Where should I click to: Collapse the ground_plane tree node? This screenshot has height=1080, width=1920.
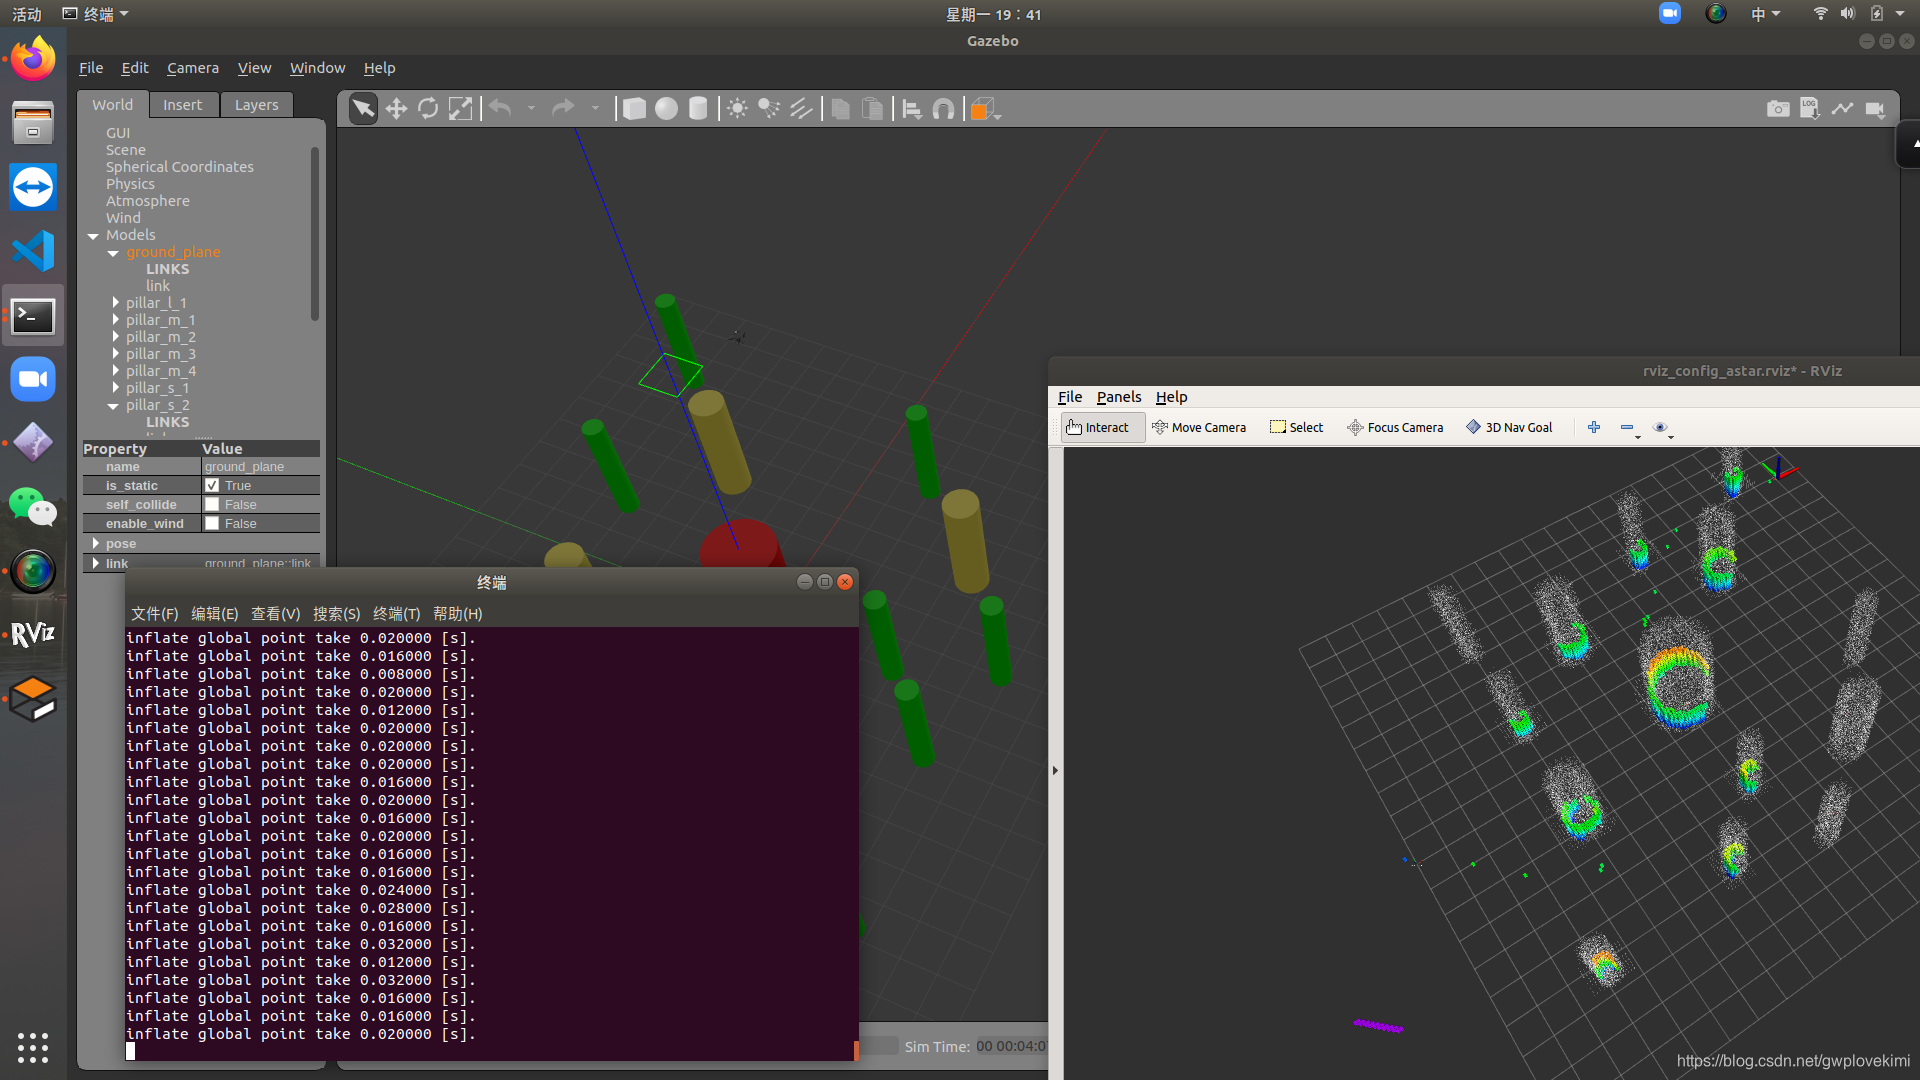(x=113, y=253)
